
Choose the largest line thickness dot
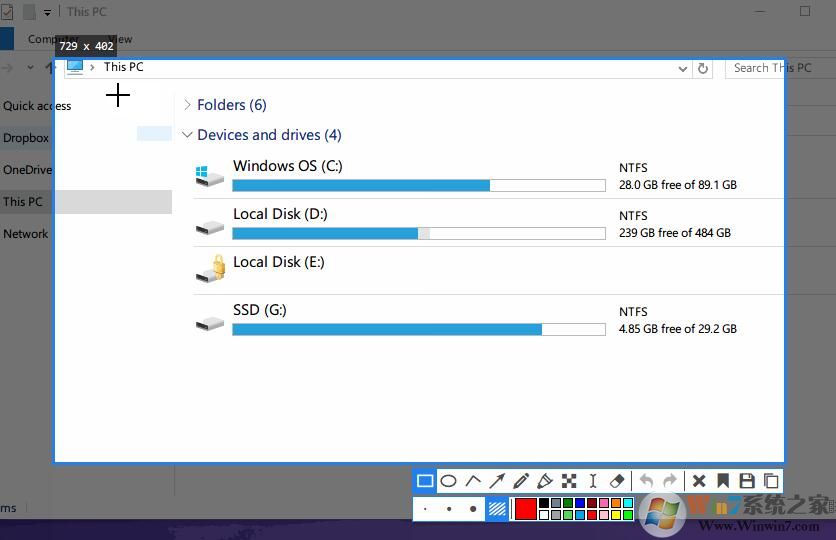(x=473, y=509)
